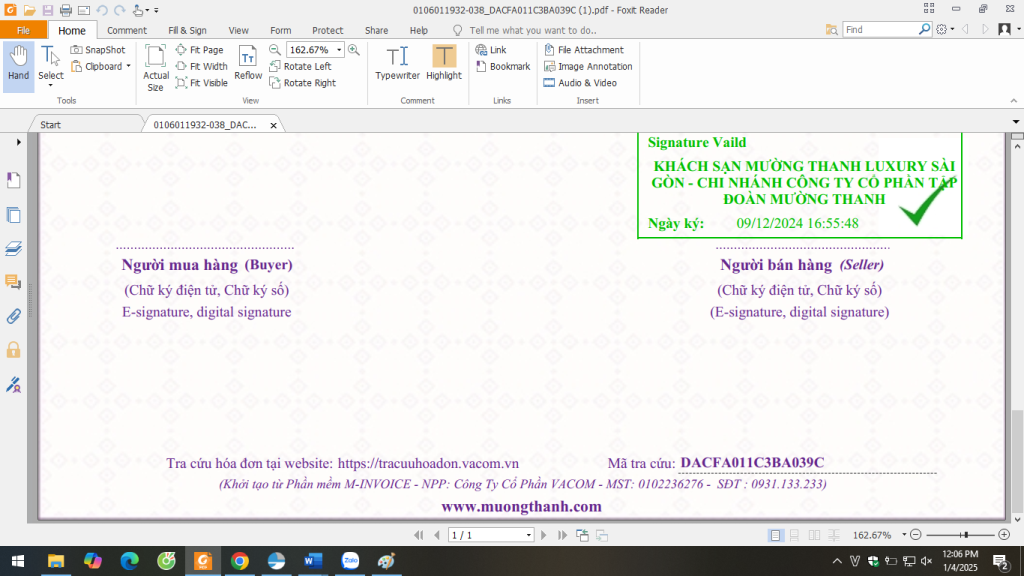Image resolution: width=1024 pixels, height=576 pixels.
Task: Switch to the Comment ribbon tab
Action: [x=127, y=30]
